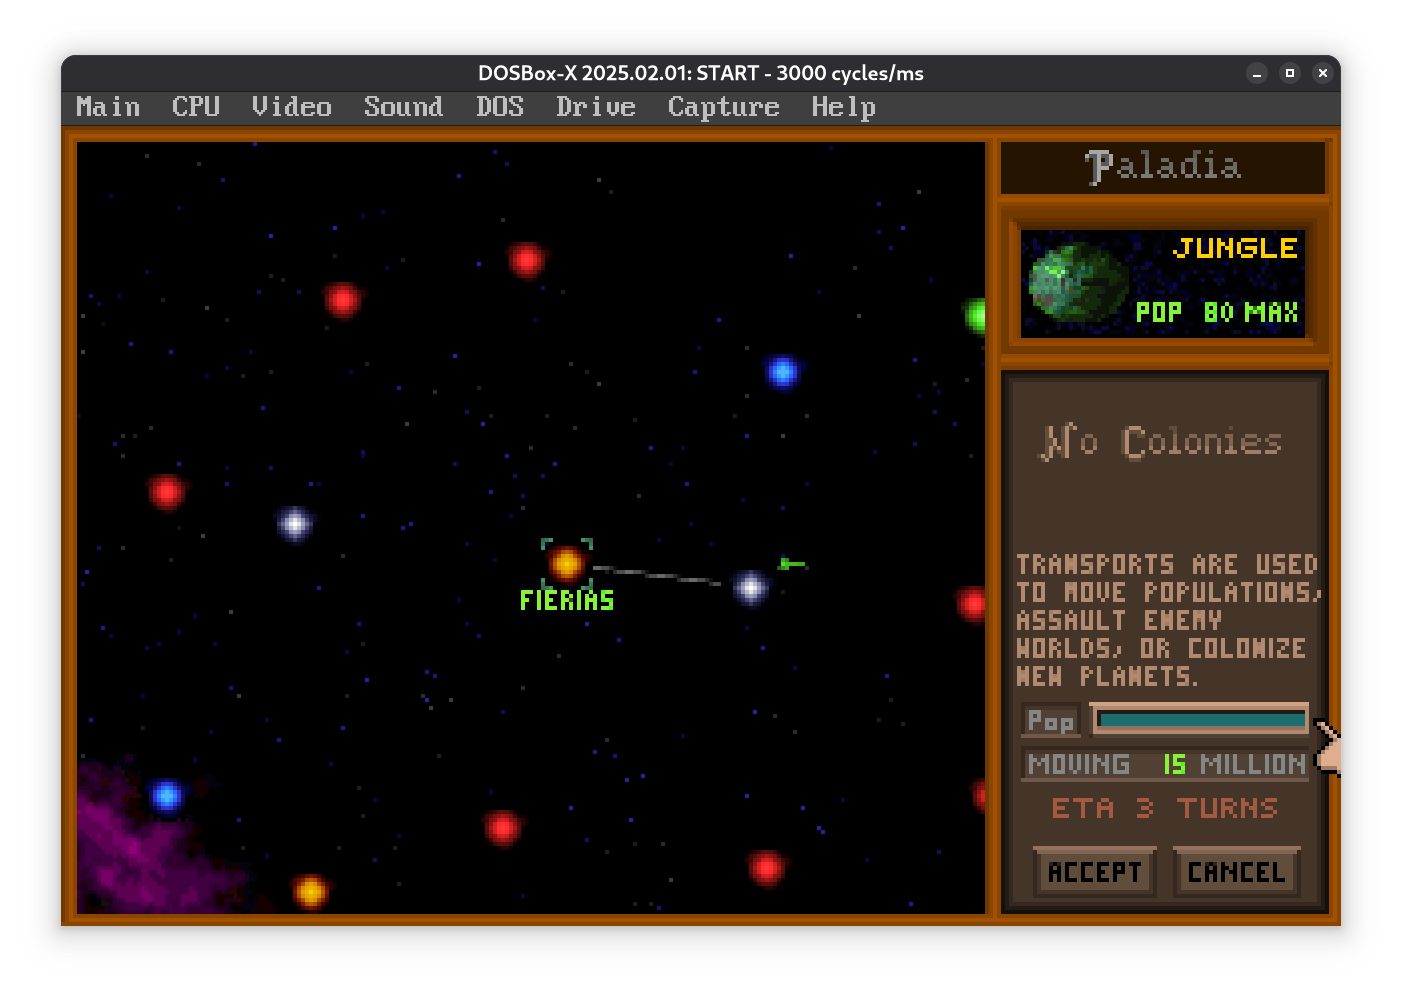Select the white star left of Fierias
Screen dimensions: 1402x993
coord(295,523)
